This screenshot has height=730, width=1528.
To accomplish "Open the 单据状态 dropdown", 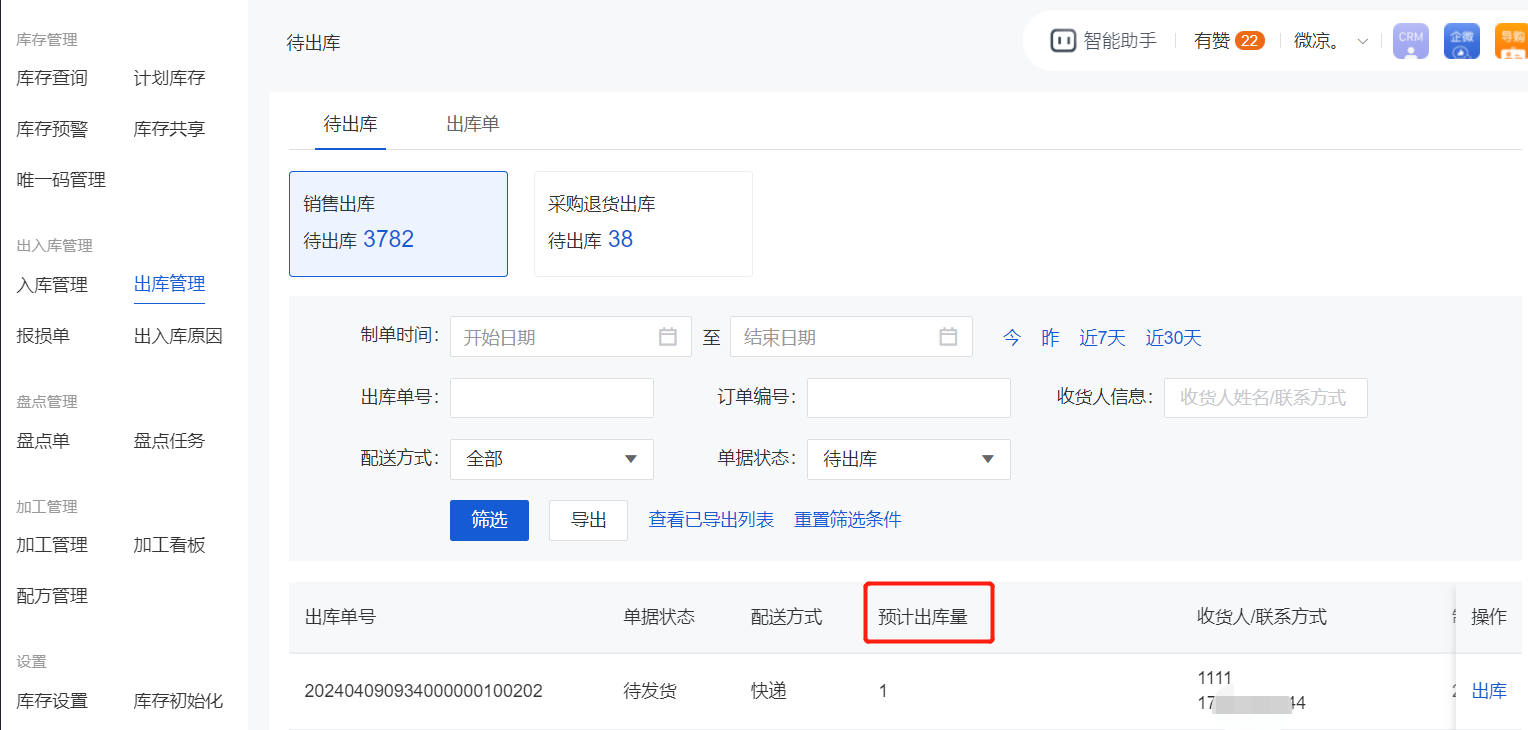I will tap(908, 459).
